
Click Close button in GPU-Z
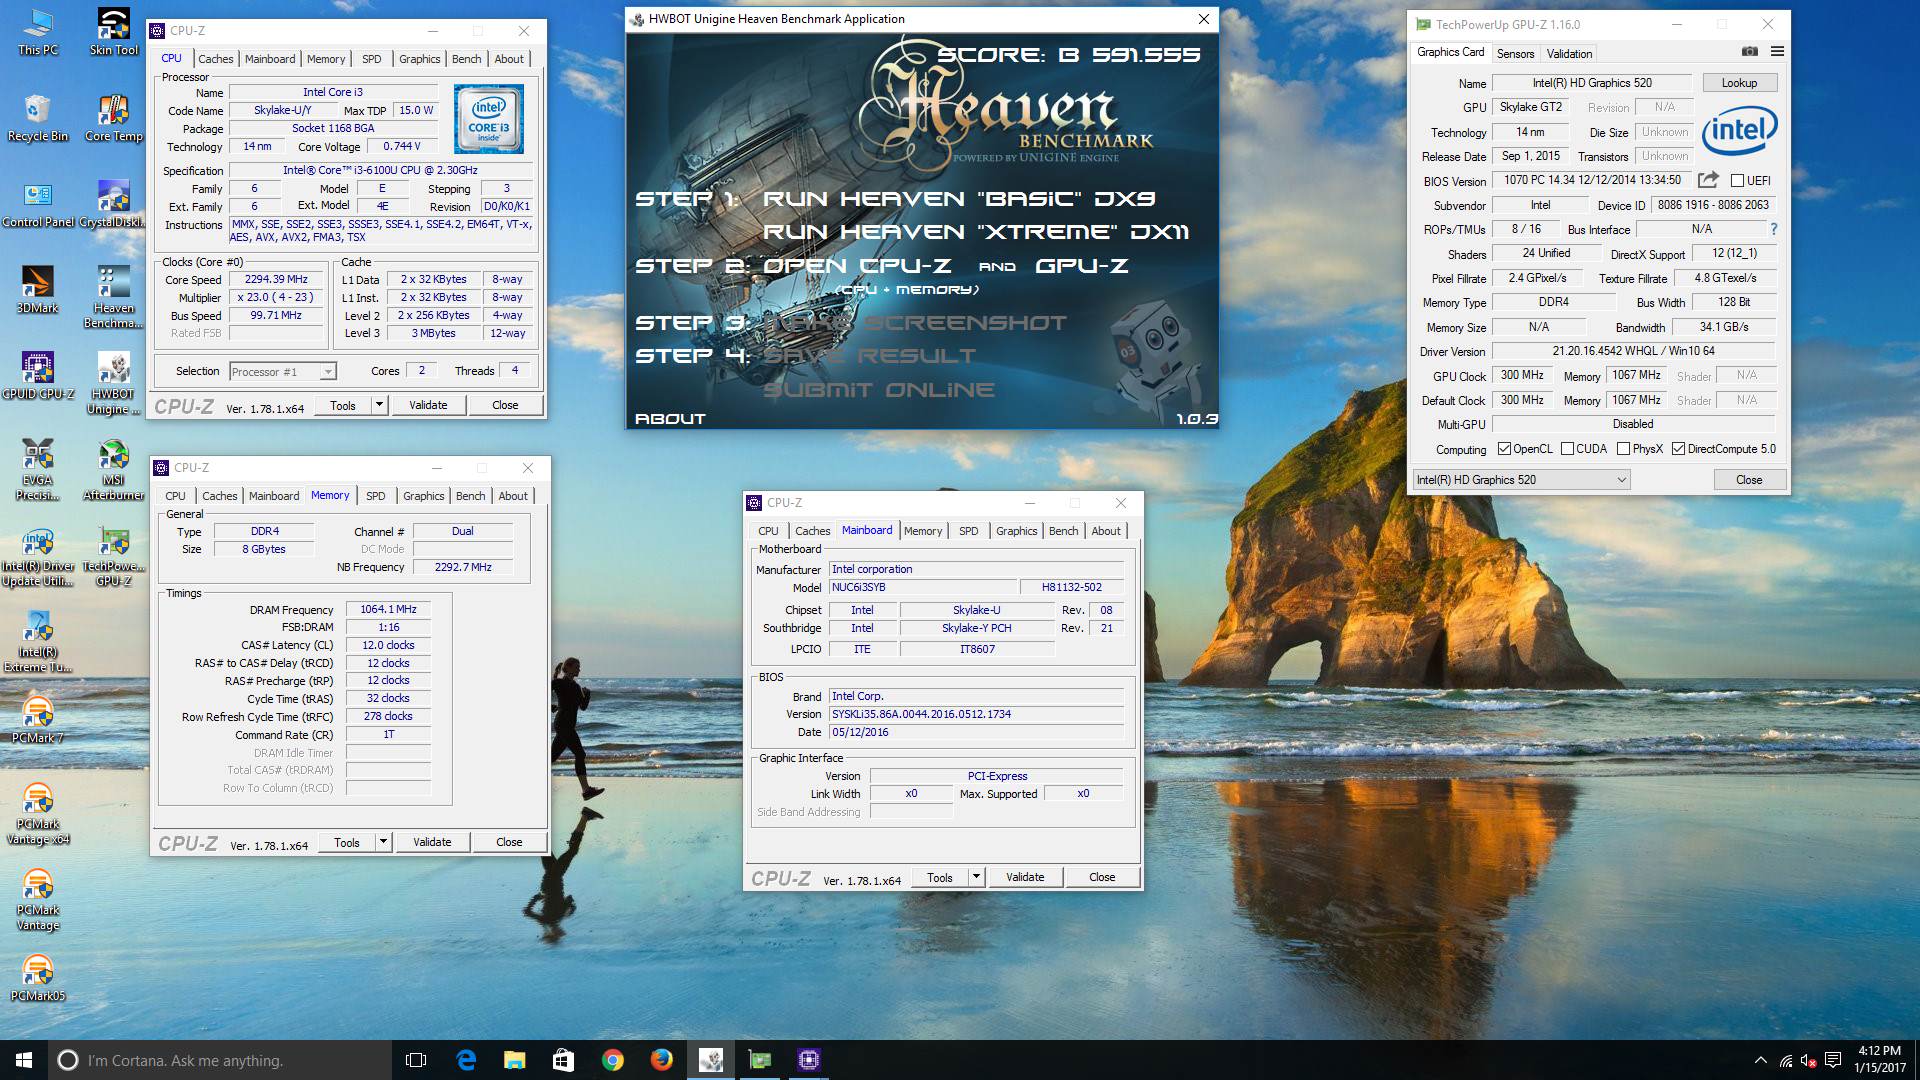point(1749,480)
